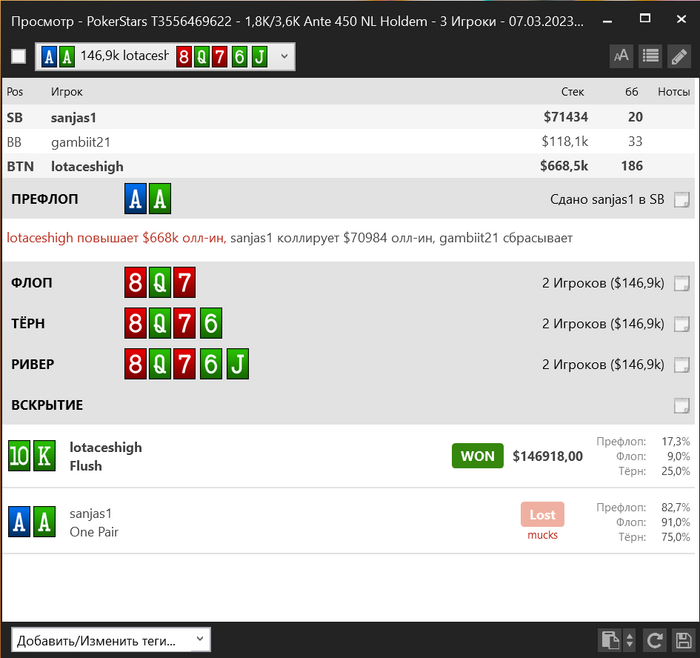
Task: Select the gambiit21 BB player row
Action: pyautogui.click(x=348, y=142)
